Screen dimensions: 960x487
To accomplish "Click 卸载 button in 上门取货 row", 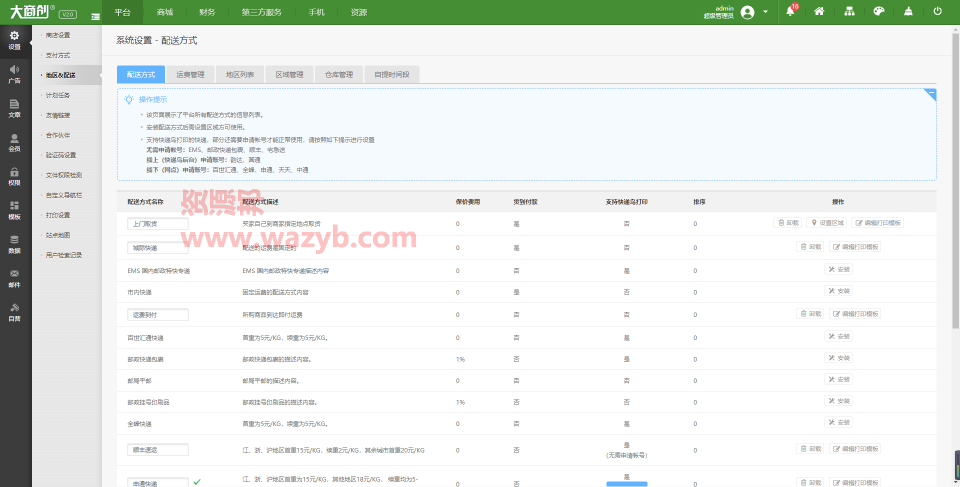I will pyautogui.click(x=787, y=223).
